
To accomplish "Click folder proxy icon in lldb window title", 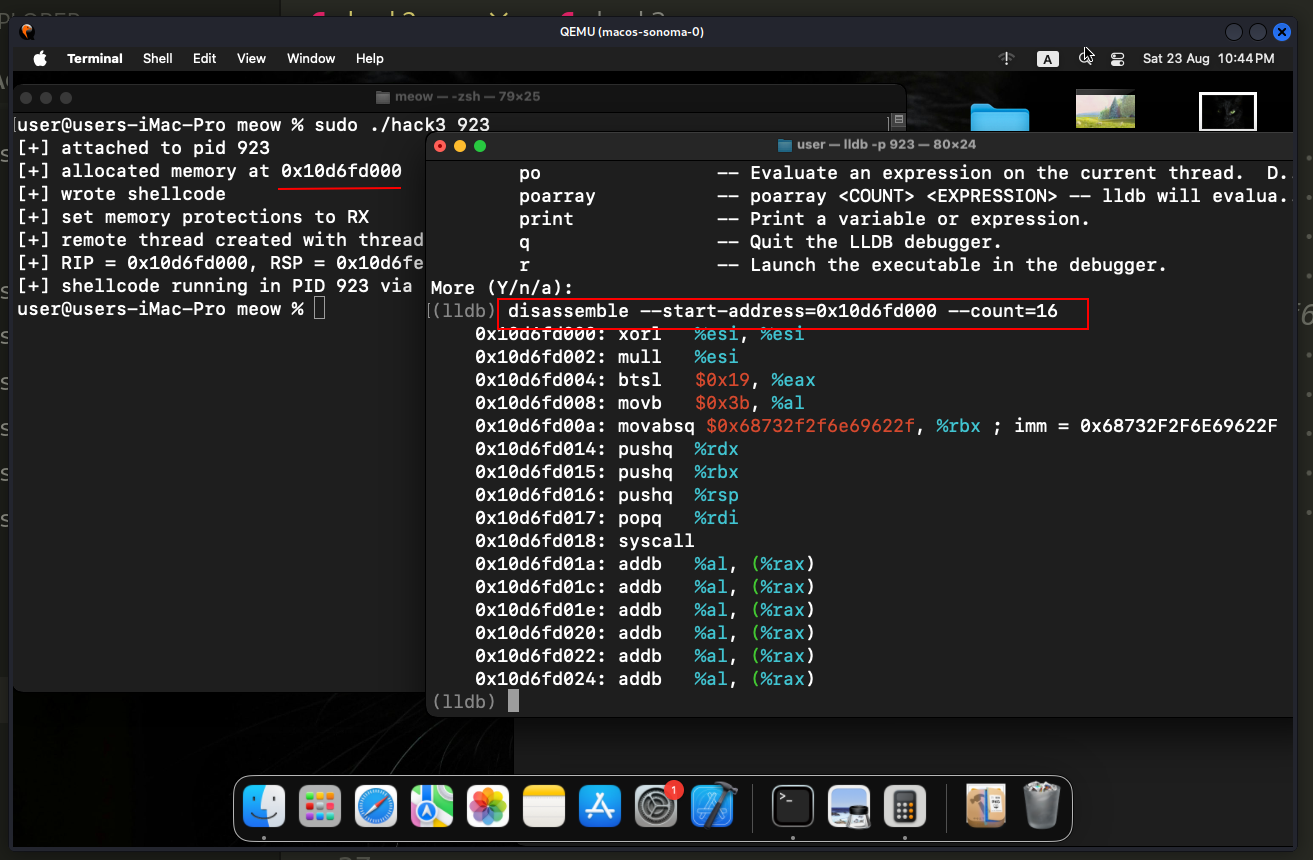I will [785, 145].
